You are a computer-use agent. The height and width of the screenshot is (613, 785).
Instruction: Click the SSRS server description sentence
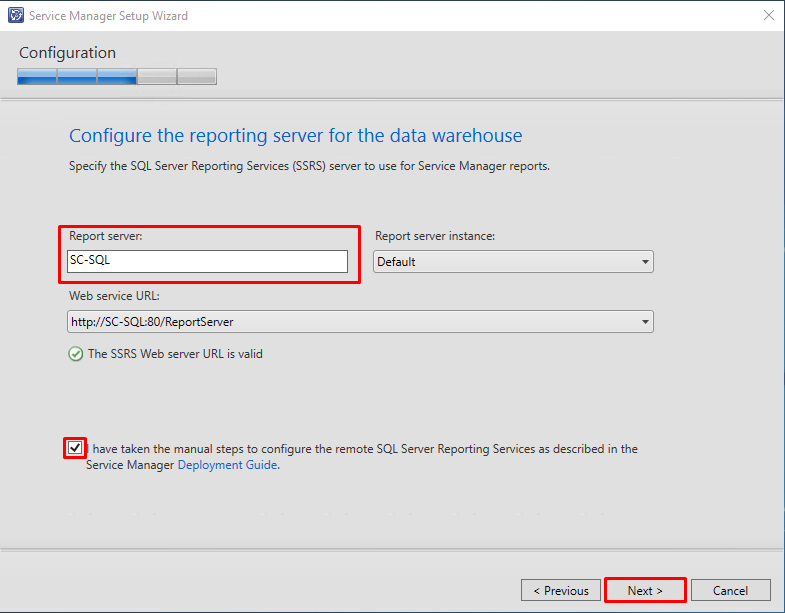point(309,166)
